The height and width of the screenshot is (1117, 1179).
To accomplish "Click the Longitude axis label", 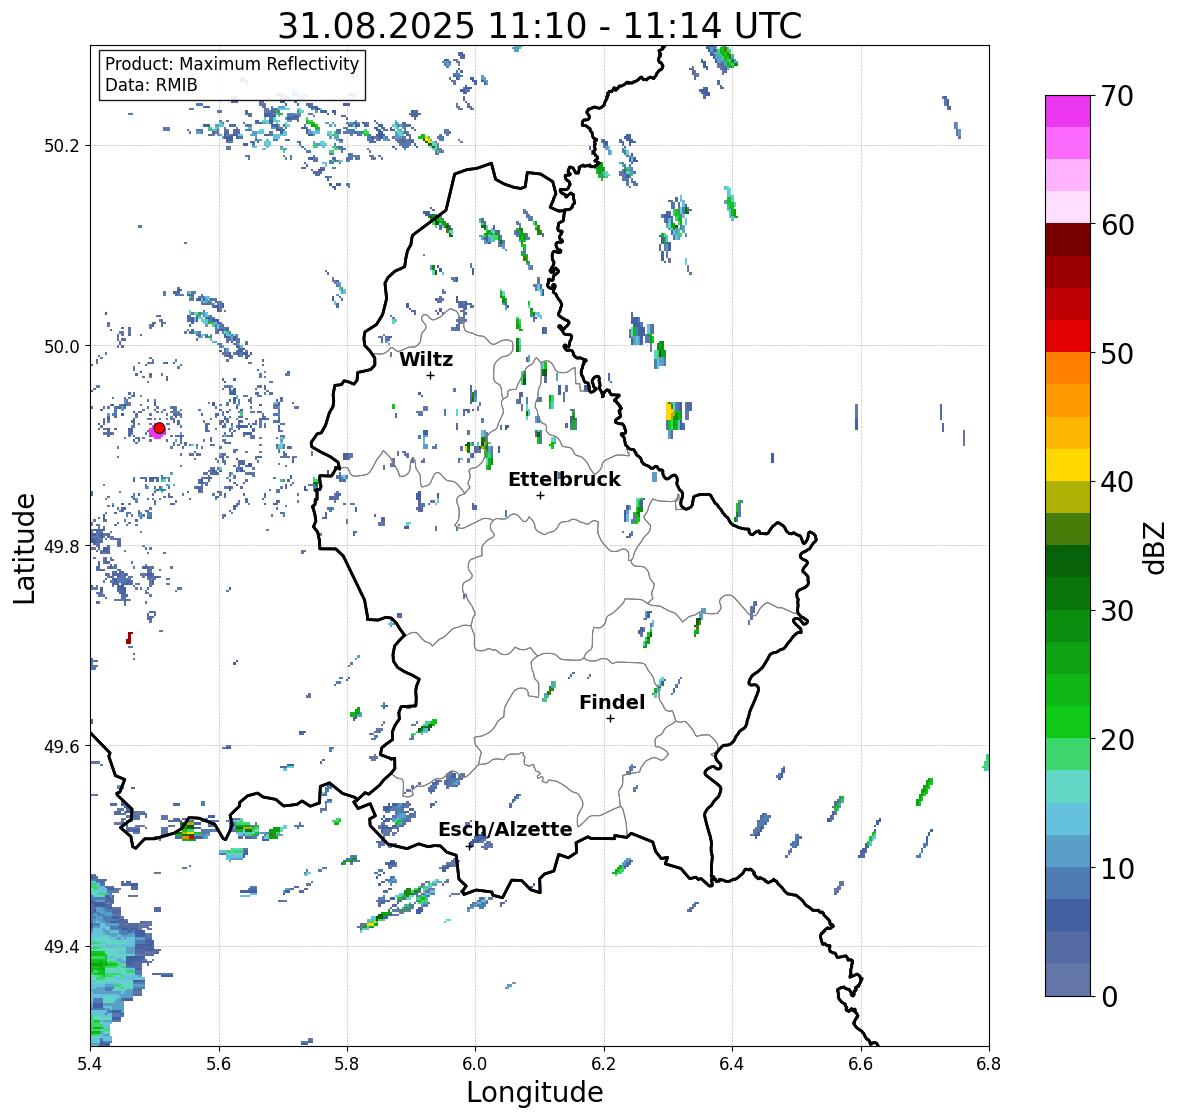I will (535, 1092).
